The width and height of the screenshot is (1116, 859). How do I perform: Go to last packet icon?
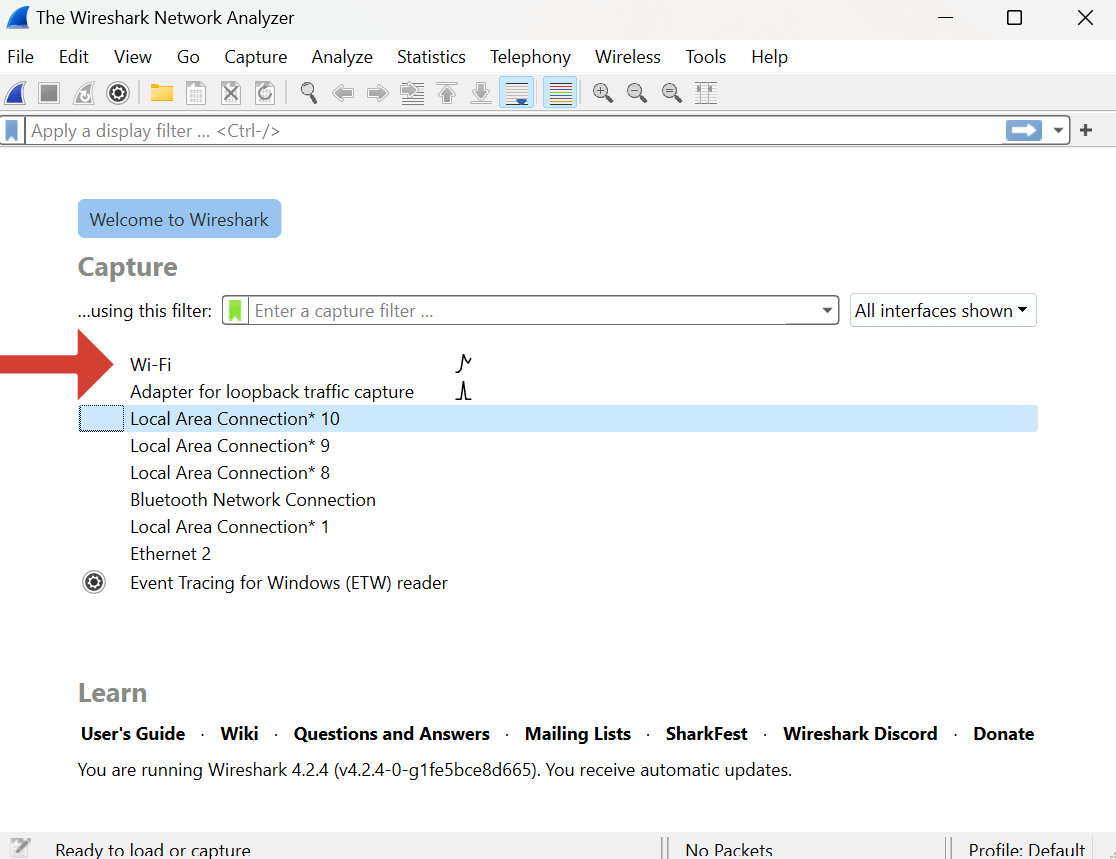pyautogui.click(x=481, y=93)
